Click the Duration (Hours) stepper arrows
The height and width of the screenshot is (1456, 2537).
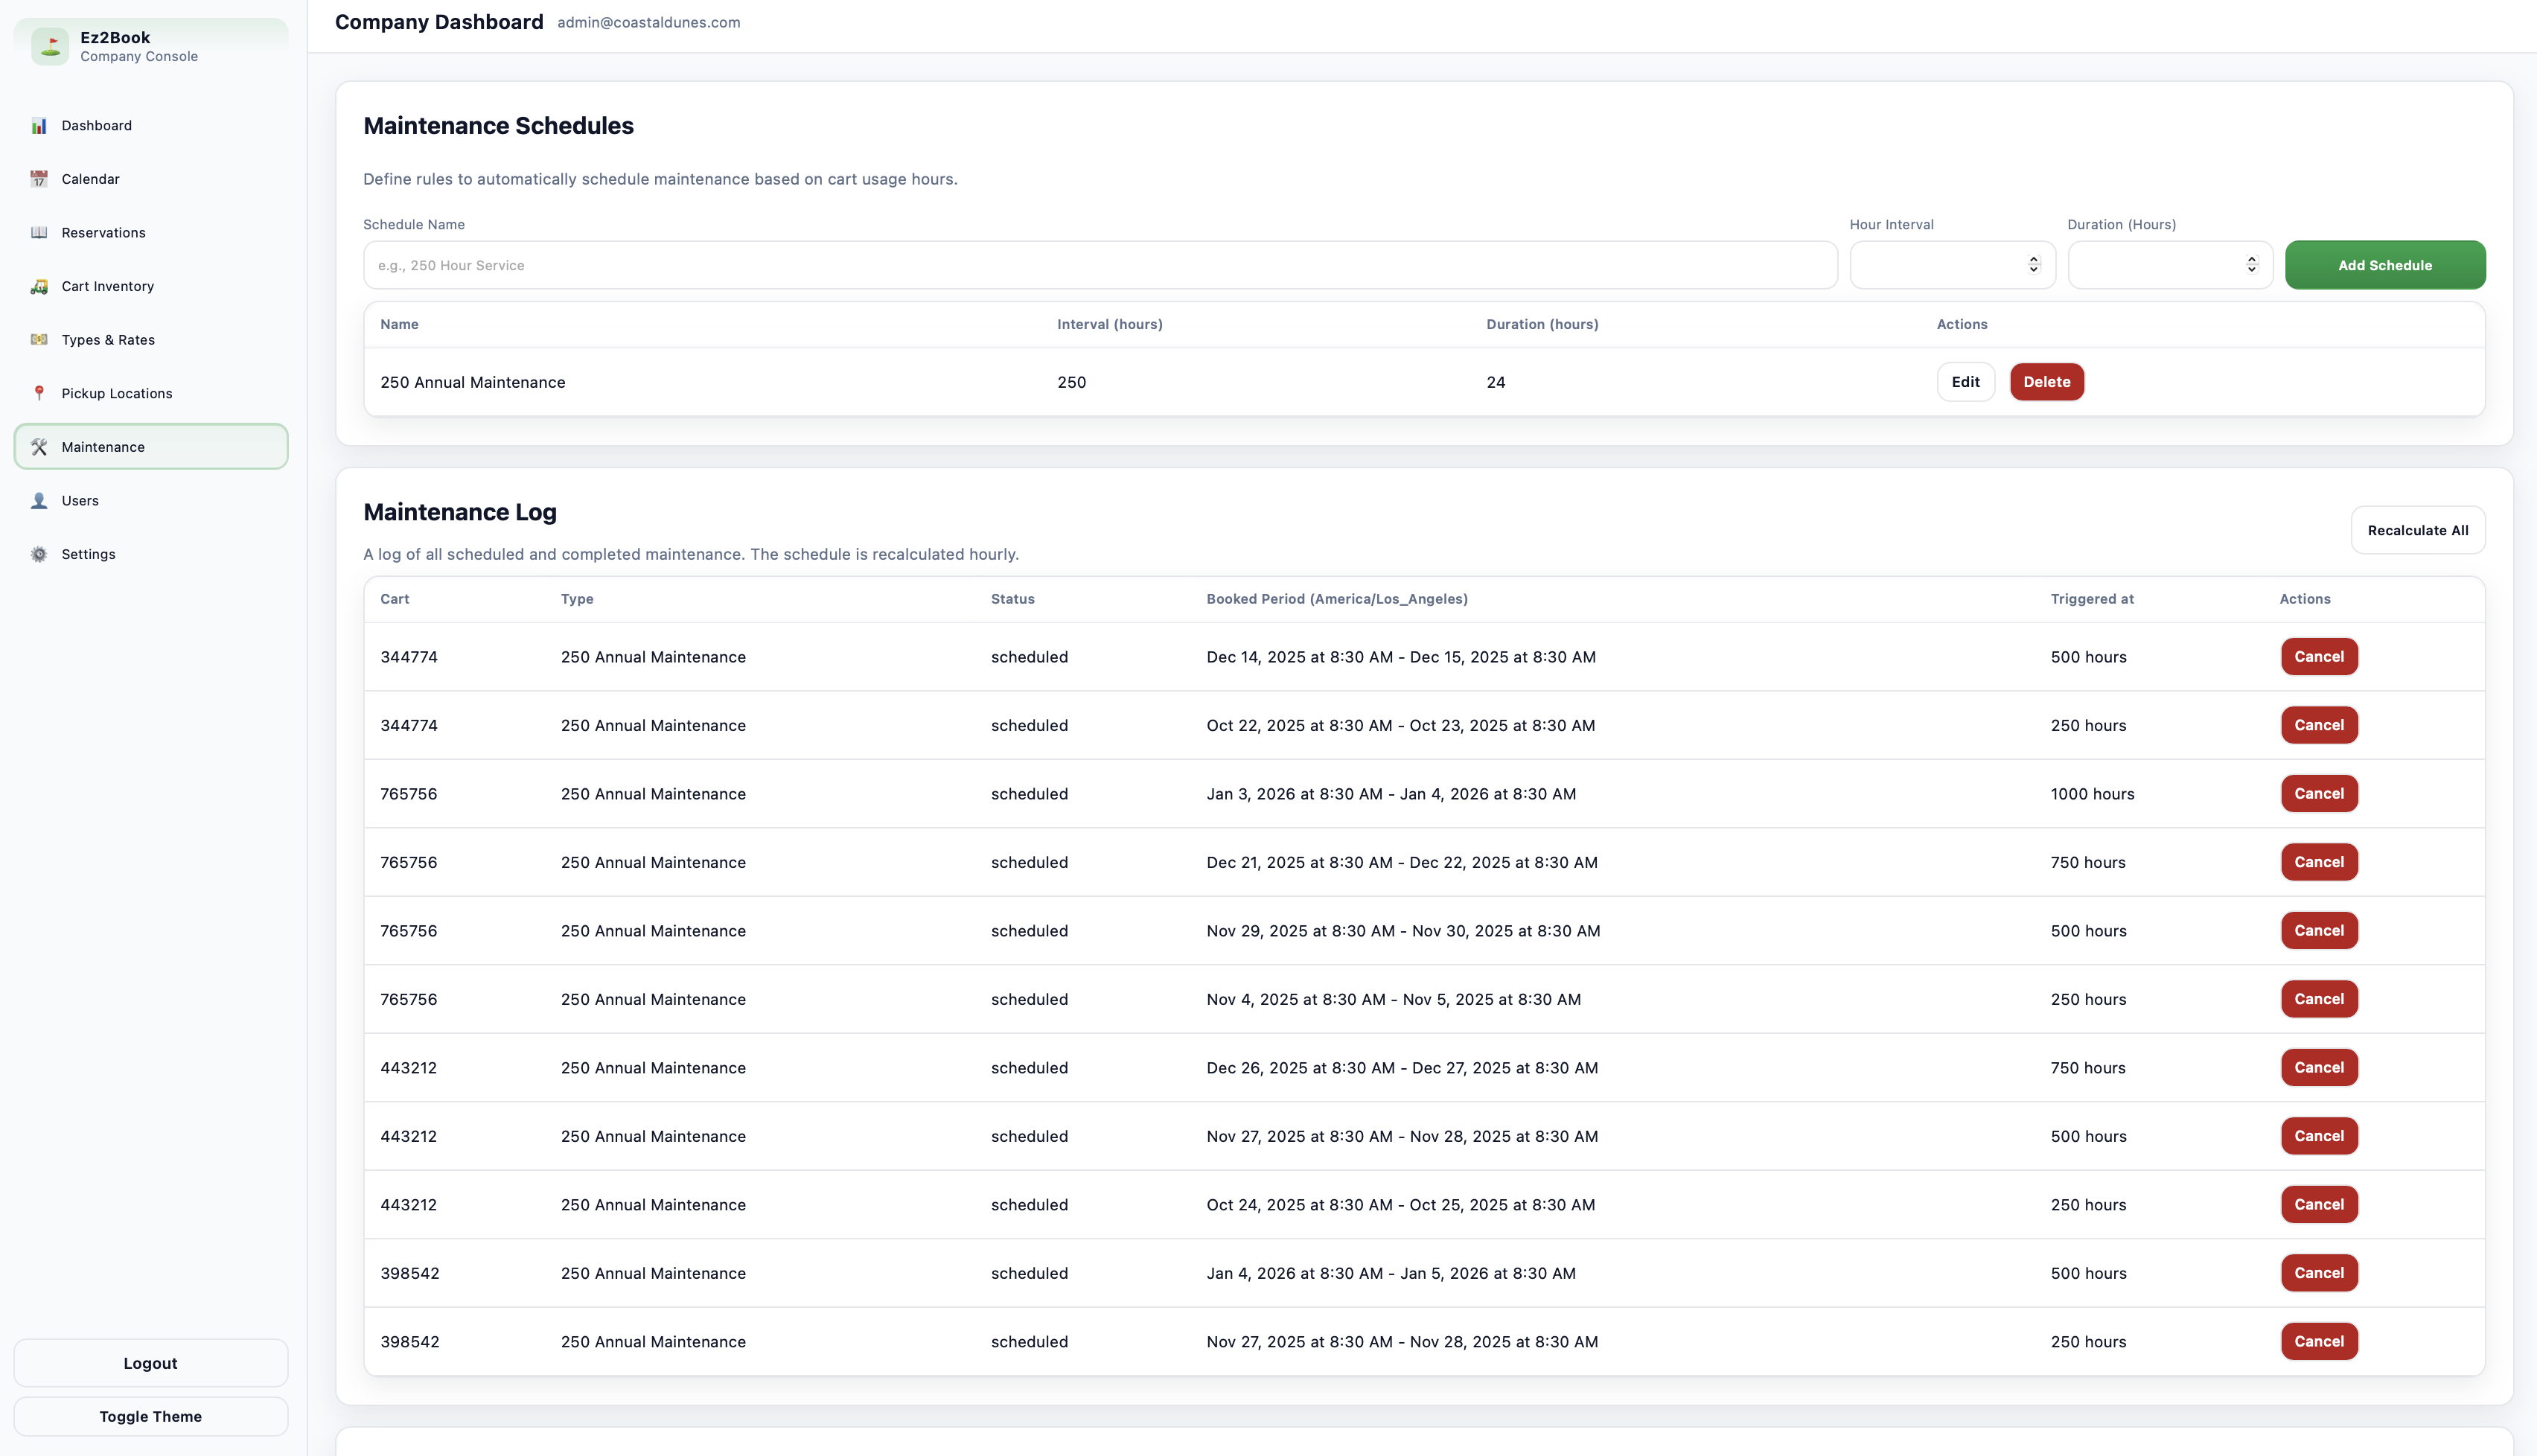tap(2251, 265)
